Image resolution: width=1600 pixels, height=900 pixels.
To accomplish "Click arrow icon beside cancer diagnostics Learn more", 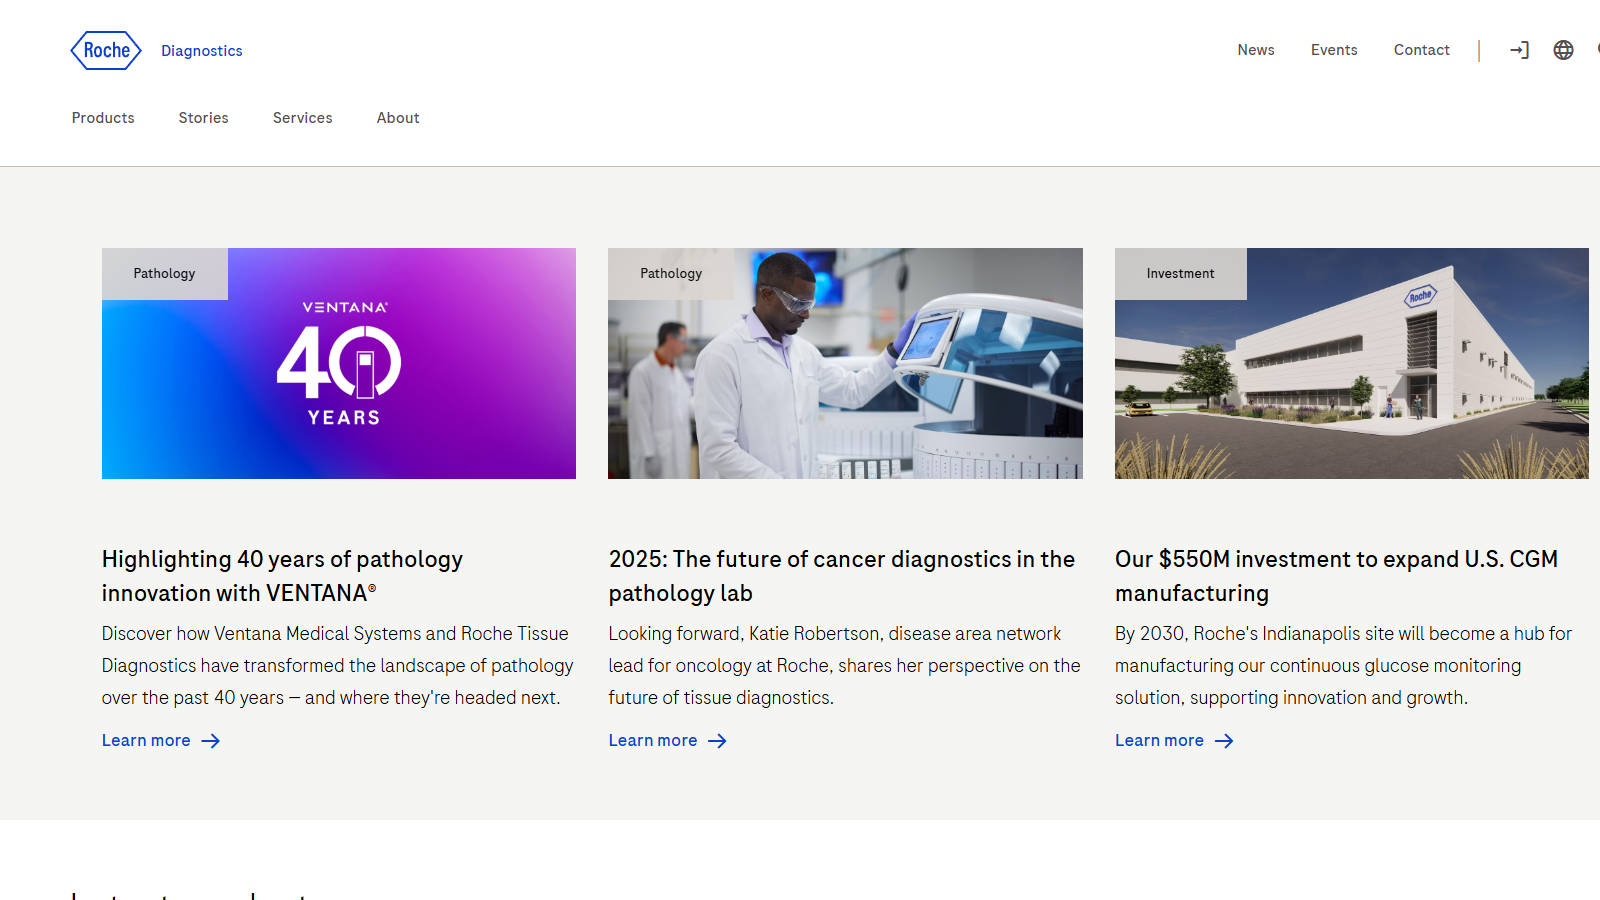I will pyautogui.click(x=718, y=741).
